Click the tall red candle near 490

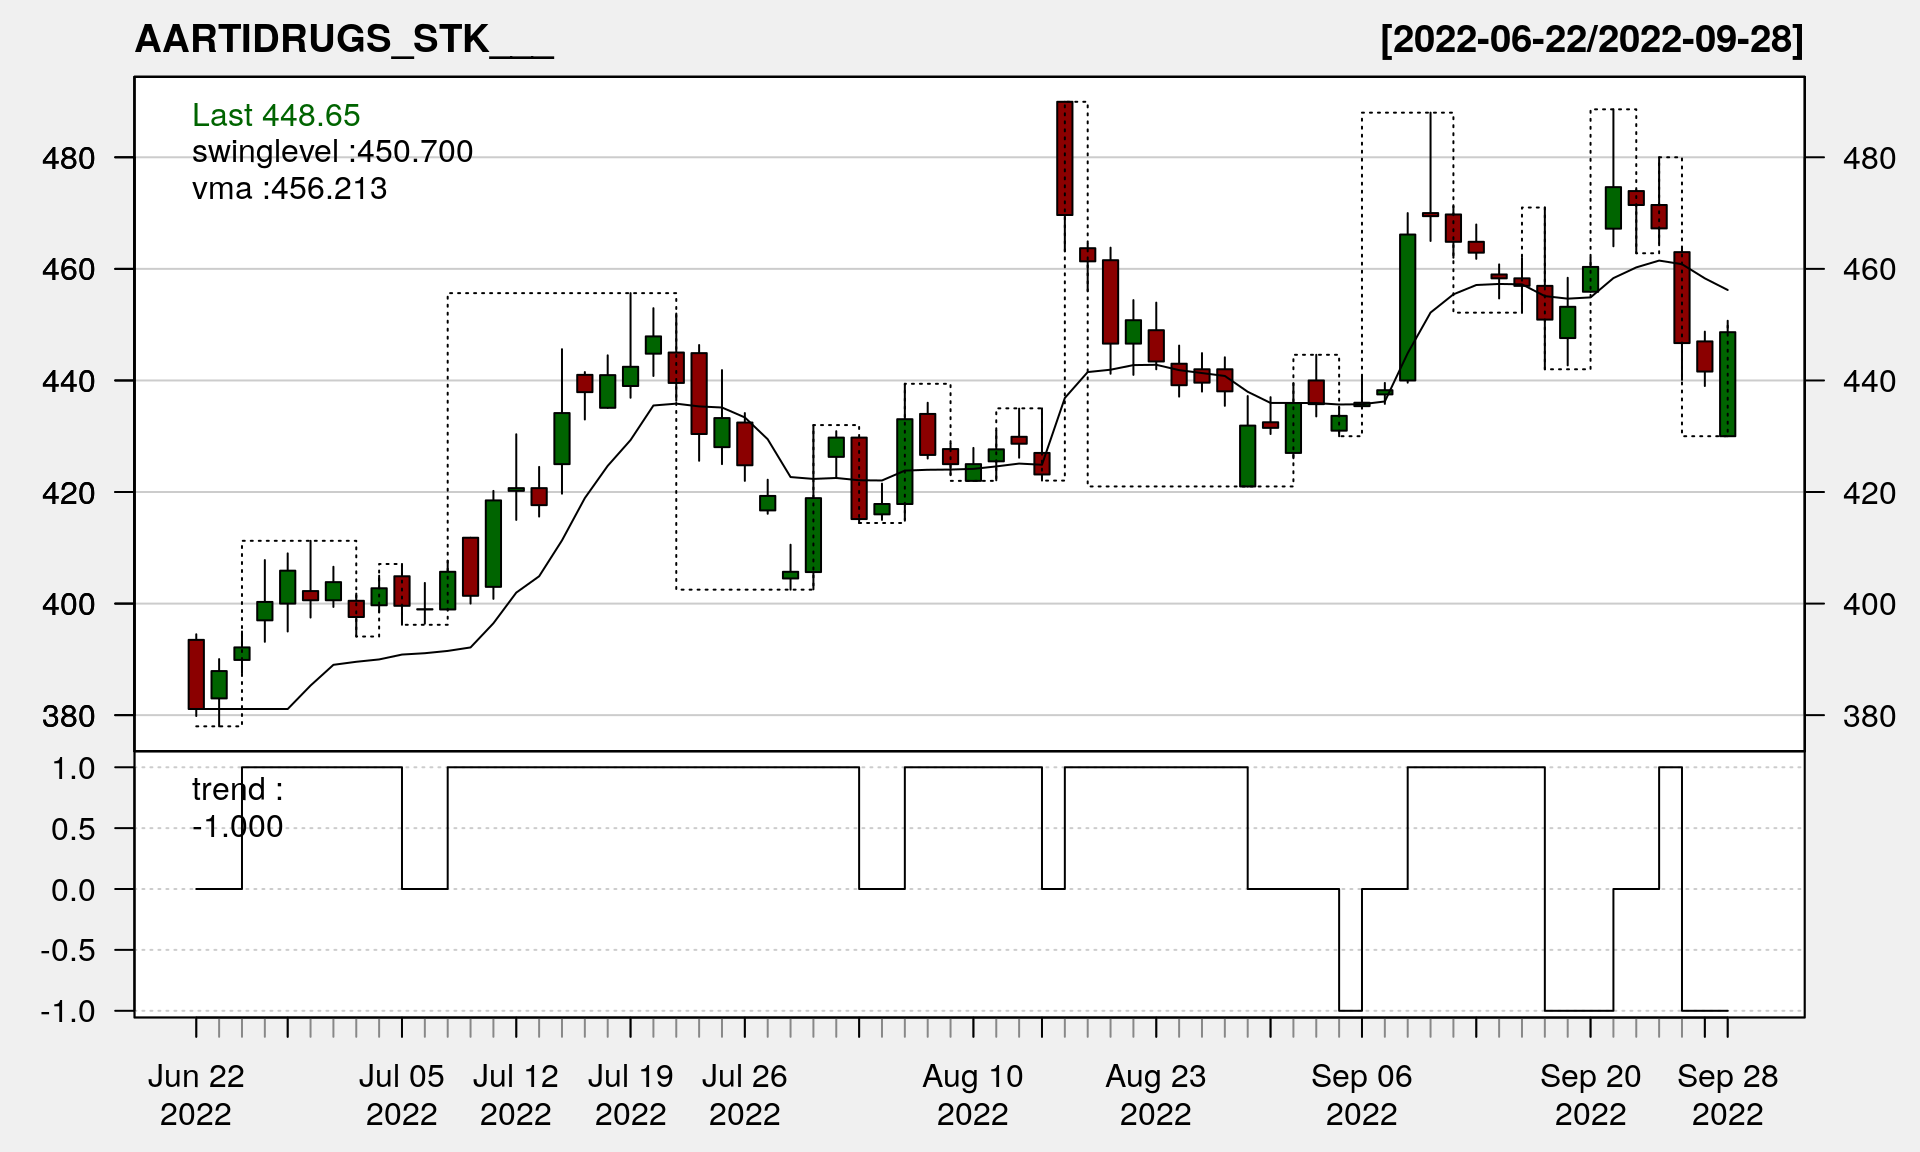[1064, 158]
